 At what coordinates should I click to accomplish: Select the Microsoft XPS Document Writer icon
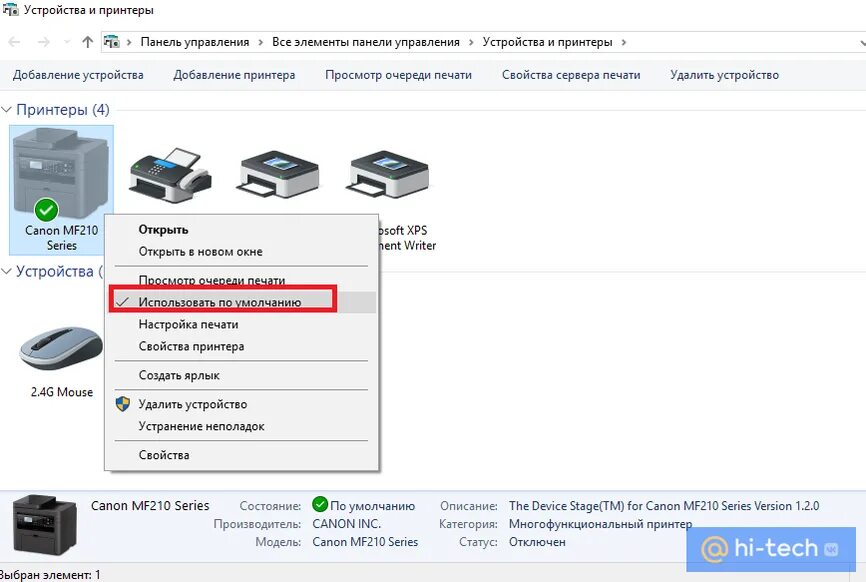click(x=388, y=174)
